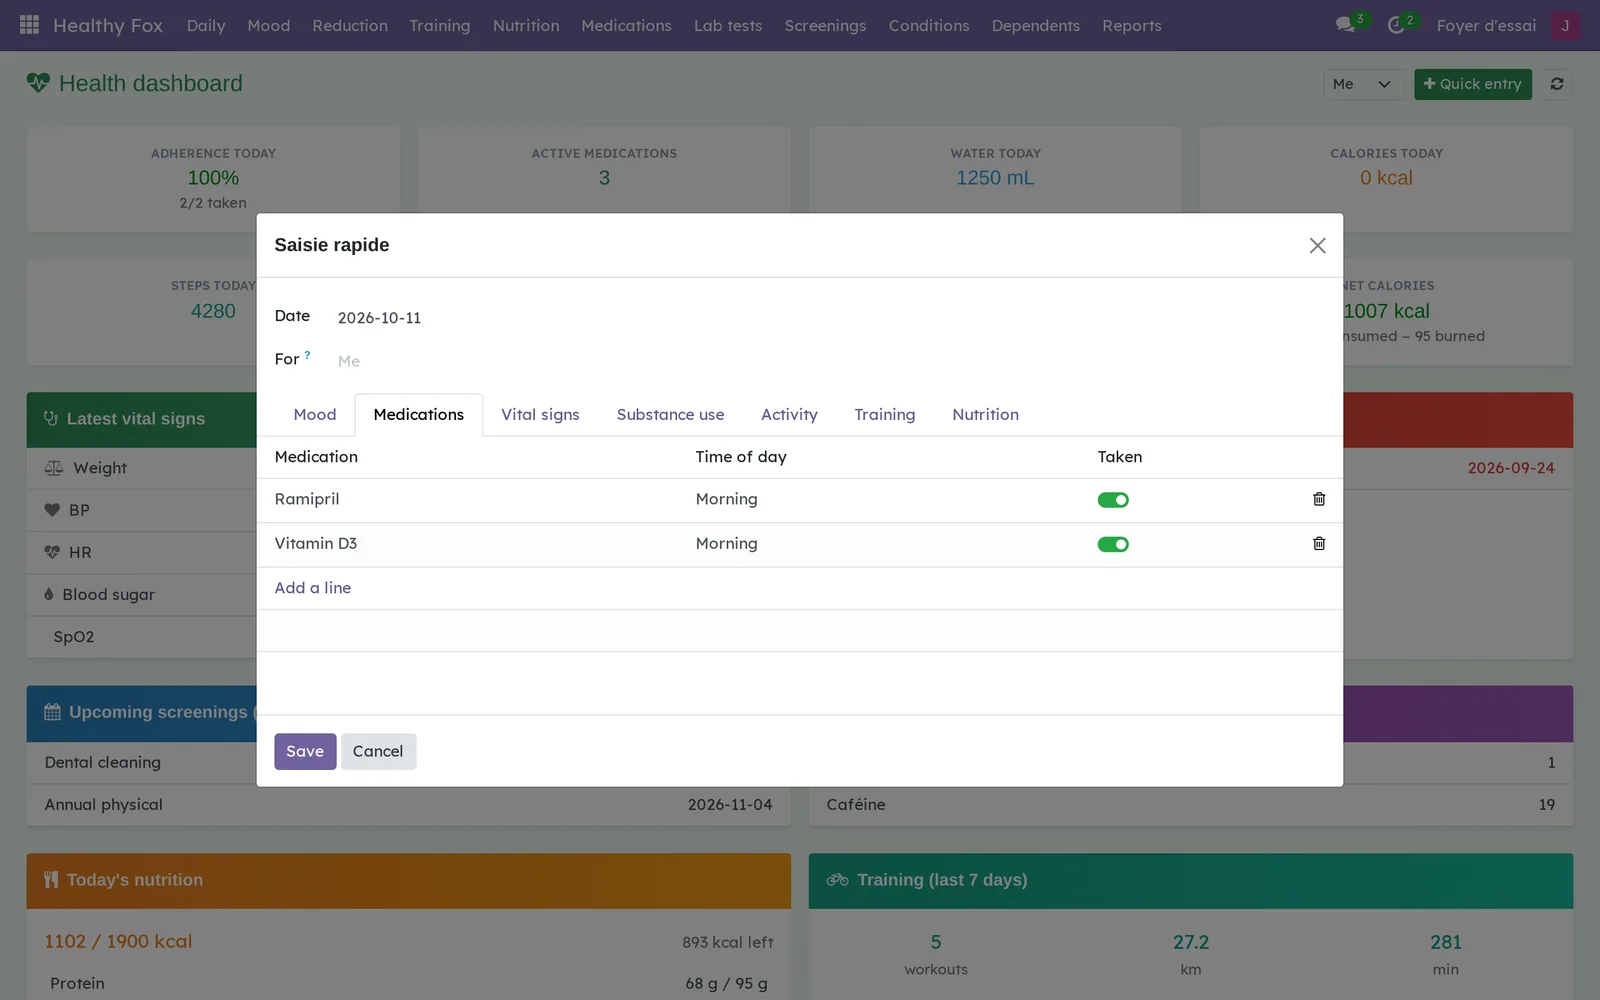Open the Conditions menu in navbar
Screen dimensions: 1600x1000
929,26
